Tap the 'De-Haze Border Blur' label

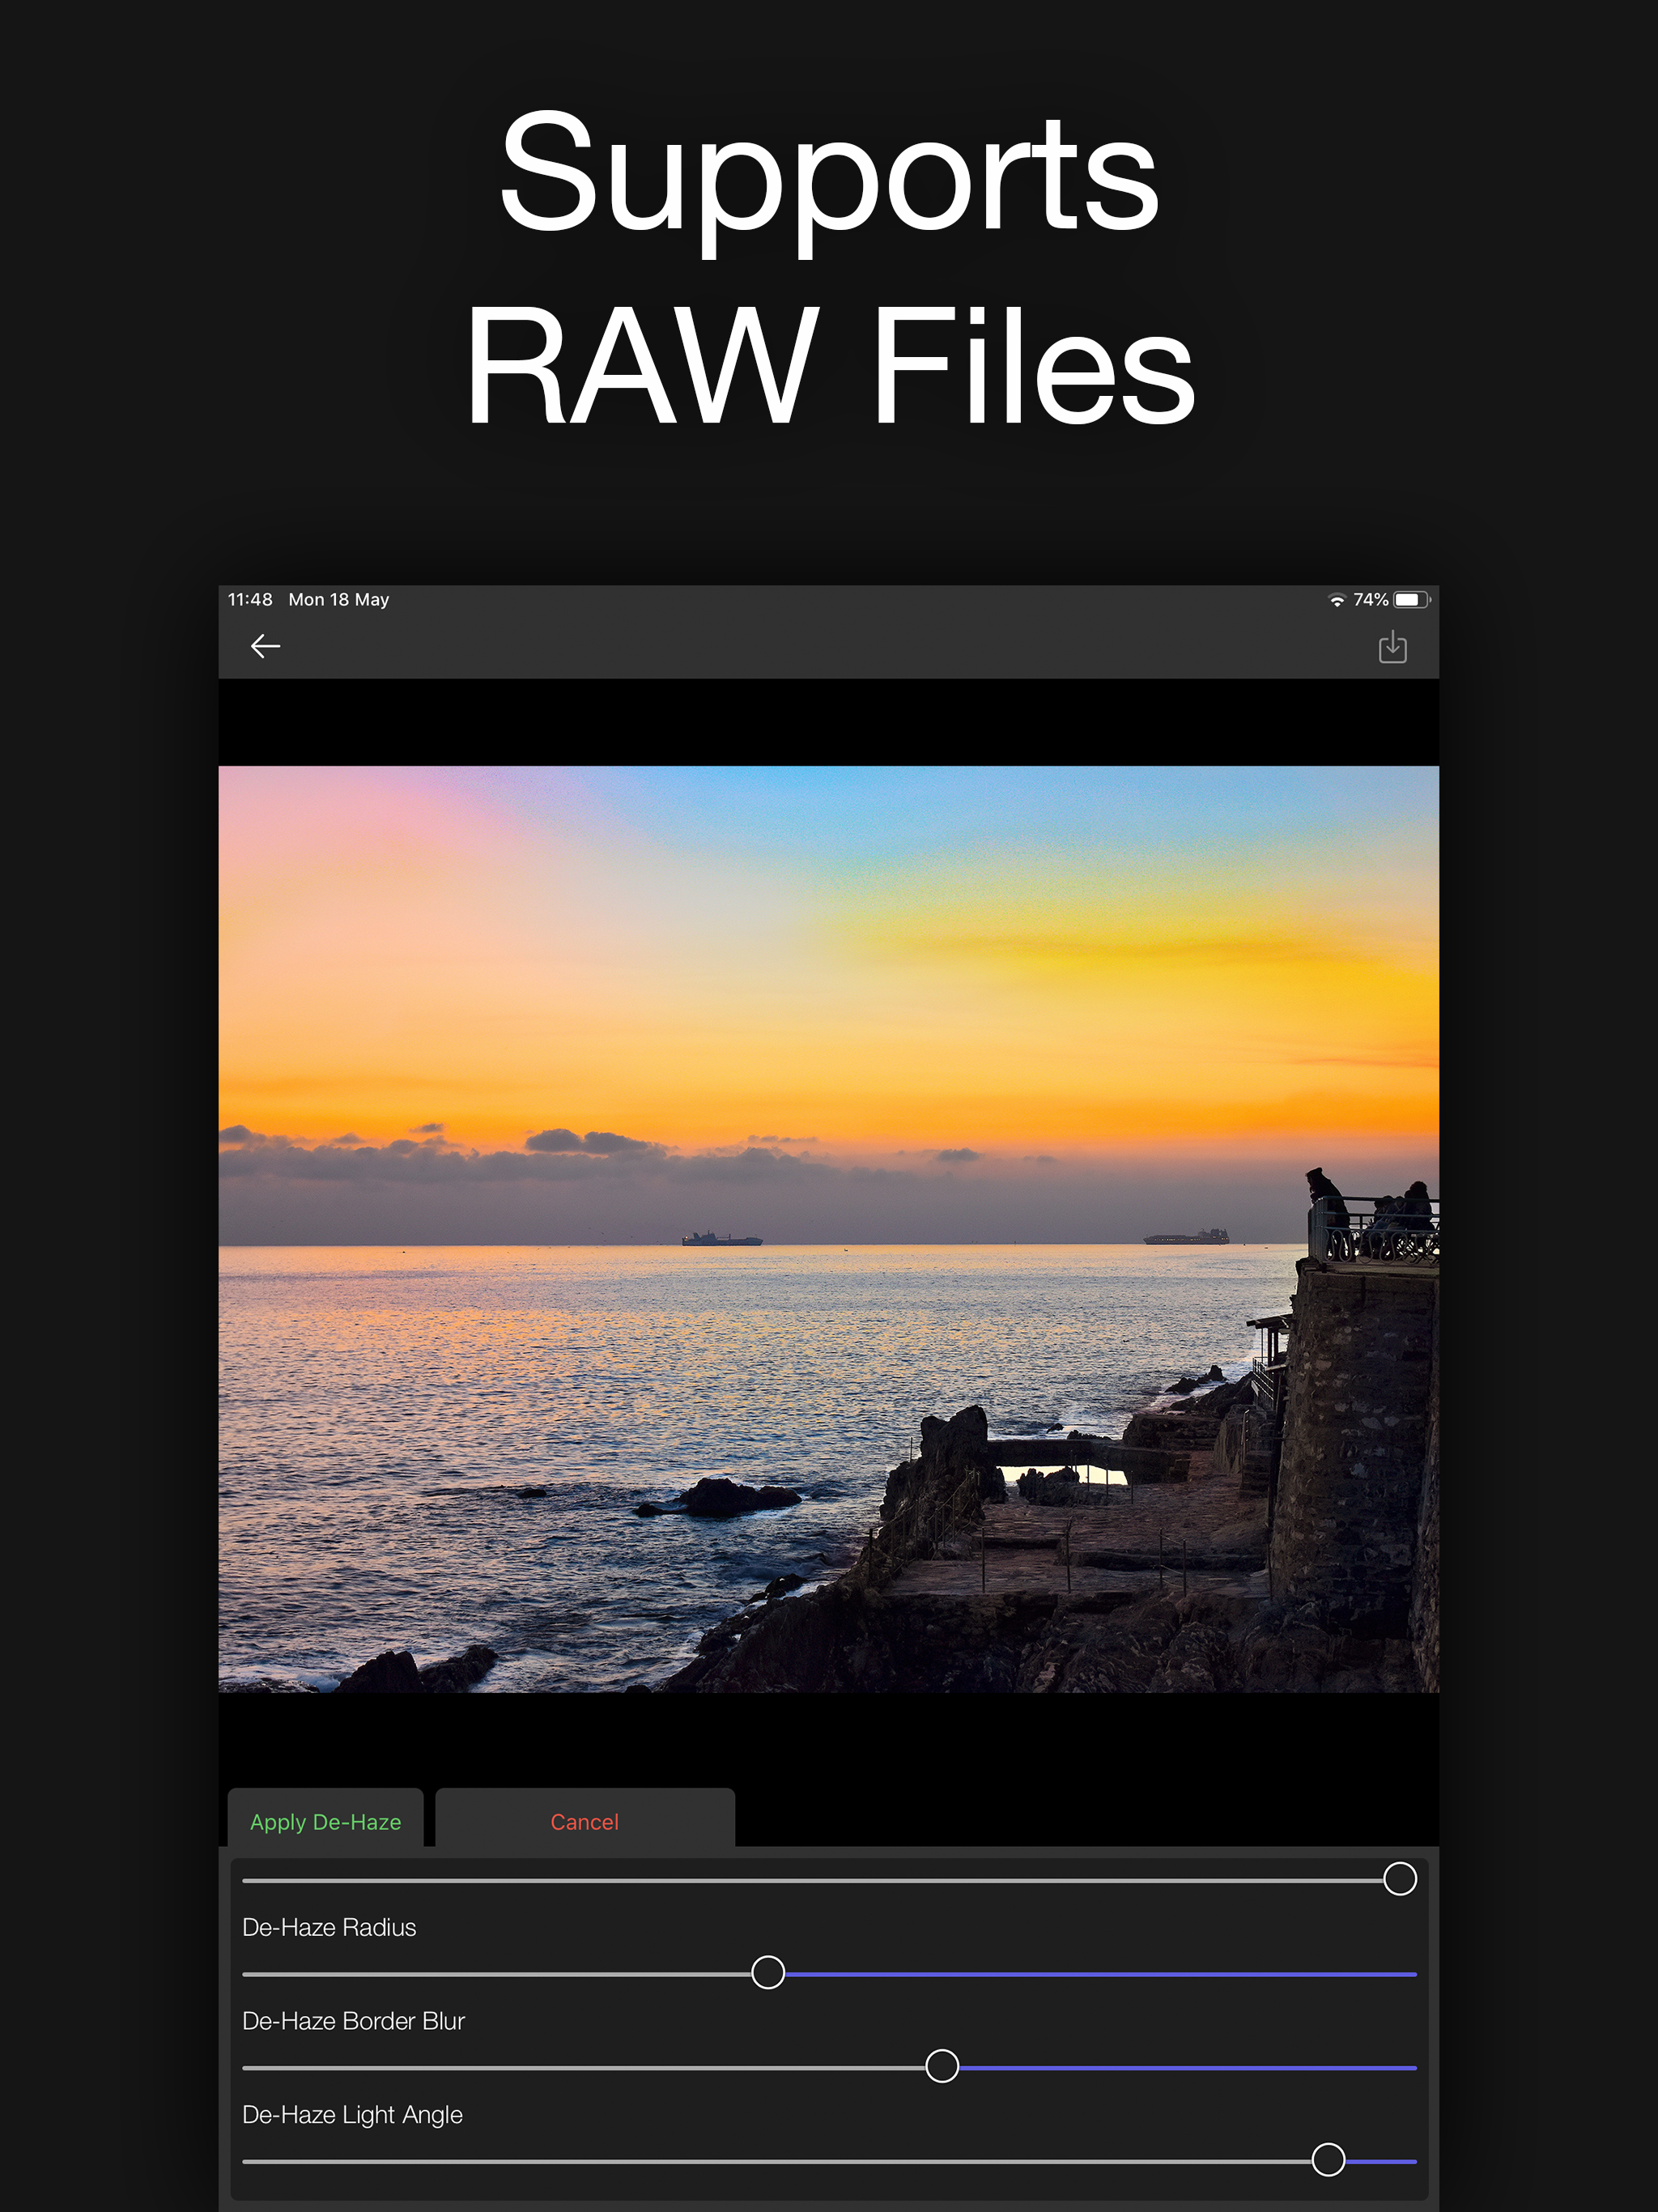tap(354, 2021)
